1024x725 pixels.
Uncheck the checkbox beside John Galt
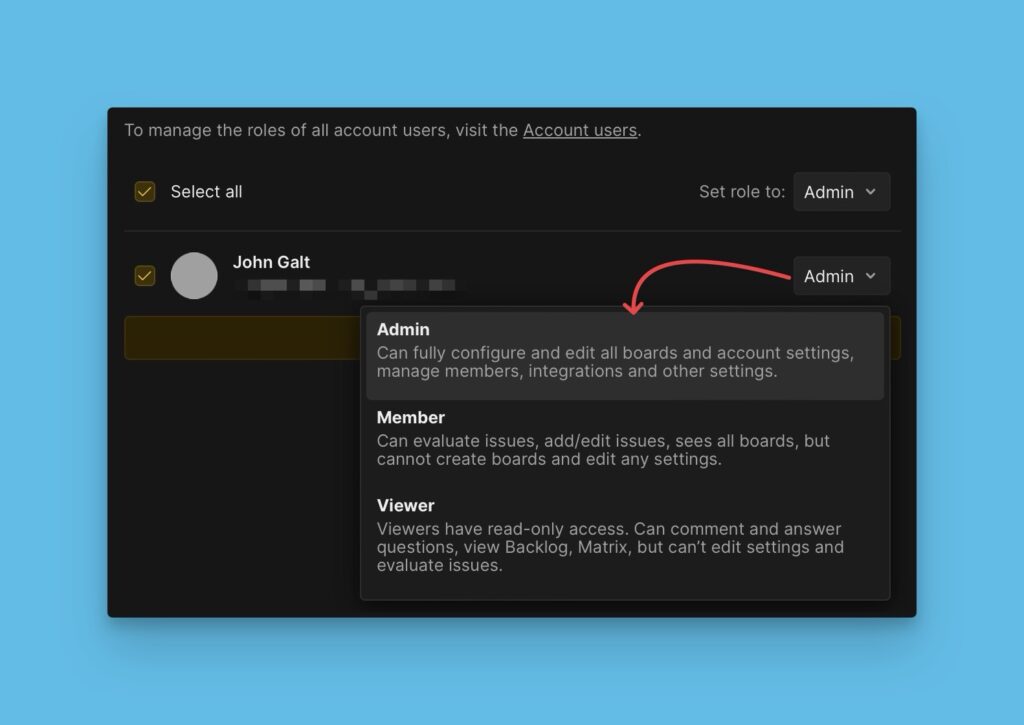pyautogui.click(x=145, y=276)
